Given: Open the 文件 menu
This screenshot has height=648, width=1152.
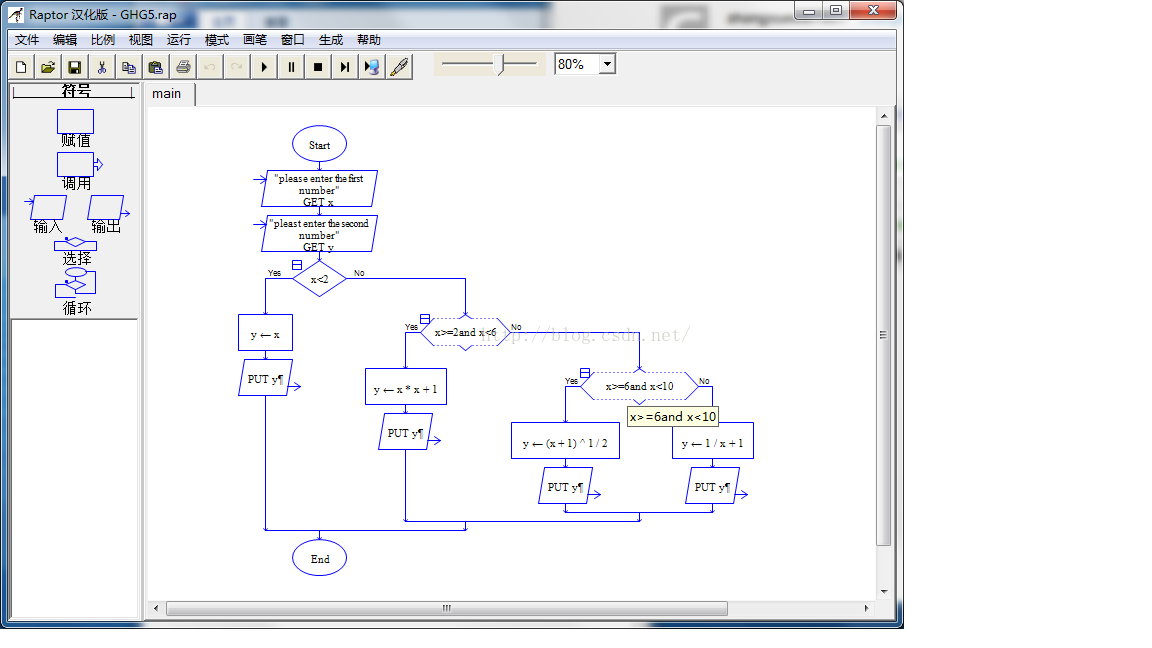Looking at the screenshot, I should click(x=27, y=40).
